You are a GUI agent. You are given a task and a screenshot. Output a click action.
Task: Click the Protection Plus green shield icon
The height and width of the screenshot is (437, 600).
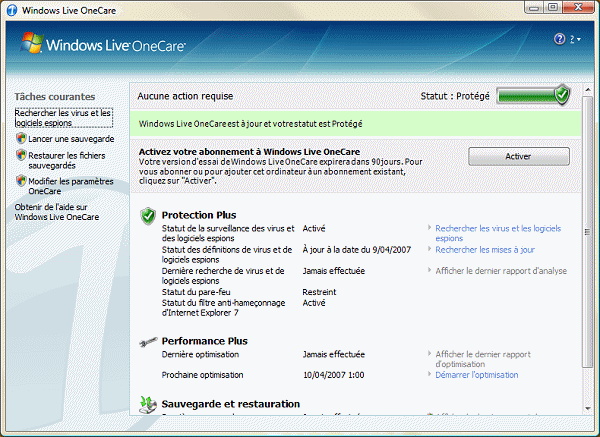point(148,215)
